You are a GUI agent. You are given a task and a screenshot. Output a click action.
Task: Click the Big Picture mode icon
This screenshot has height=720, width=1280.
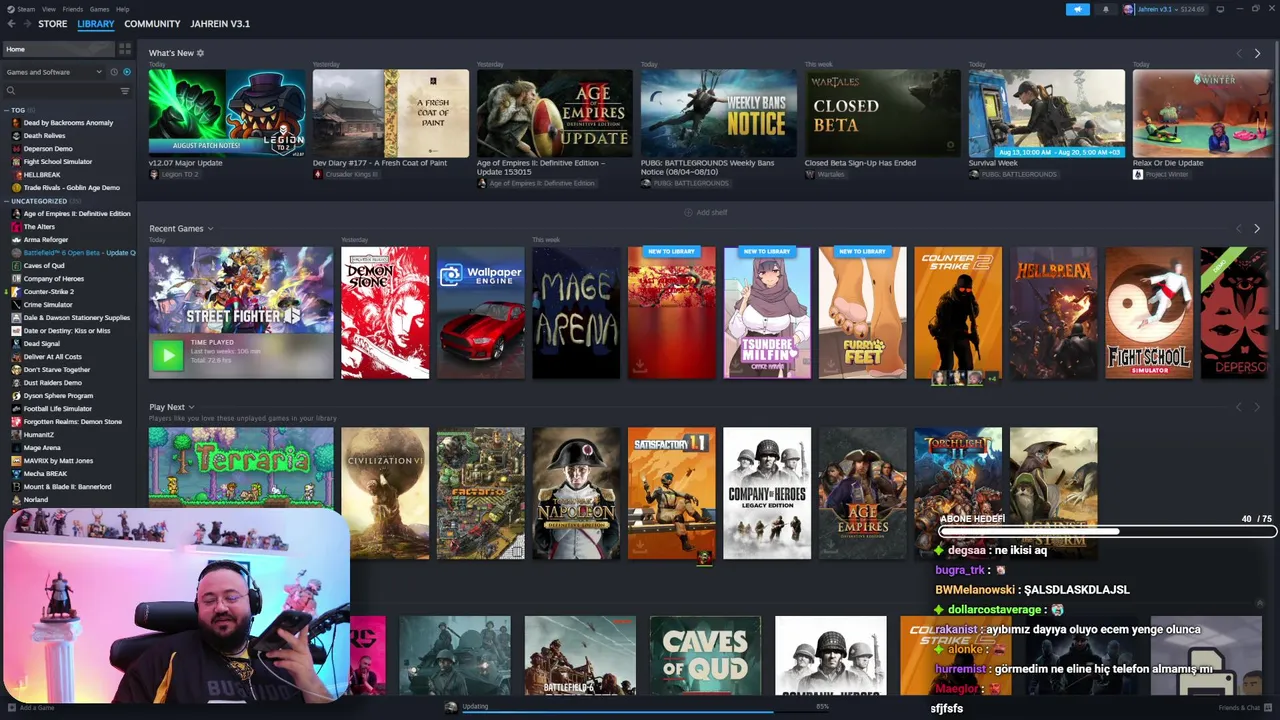1222,9
